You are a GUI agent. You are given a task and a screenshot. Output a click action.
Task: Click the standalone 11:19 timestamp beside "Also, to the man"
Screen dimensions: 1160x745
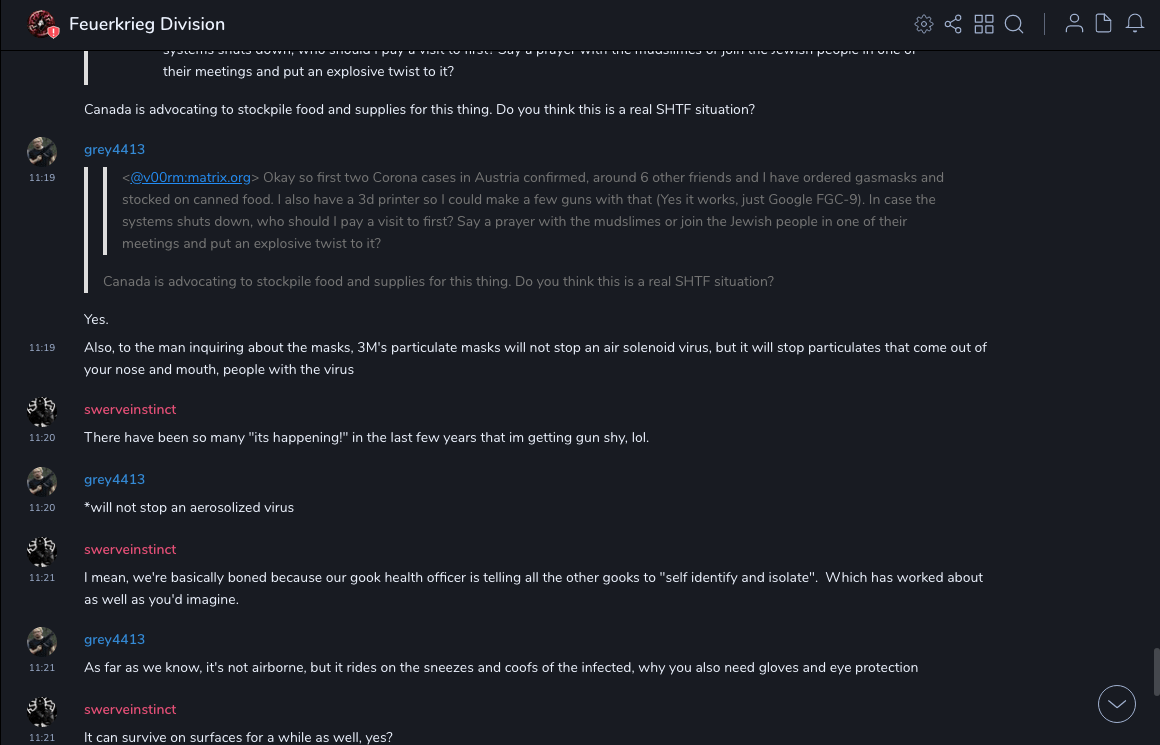42,348
